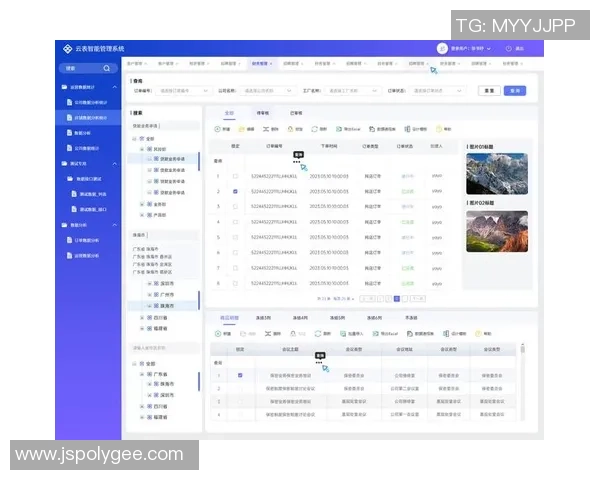Tick checkbox for row 5 in orders table

(235, 237)
